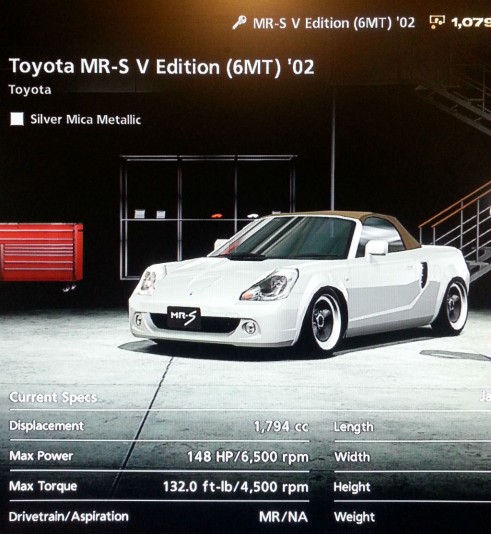Click the red tool chest
Viewport: 491px width, 534px height.
click(41, 252)
